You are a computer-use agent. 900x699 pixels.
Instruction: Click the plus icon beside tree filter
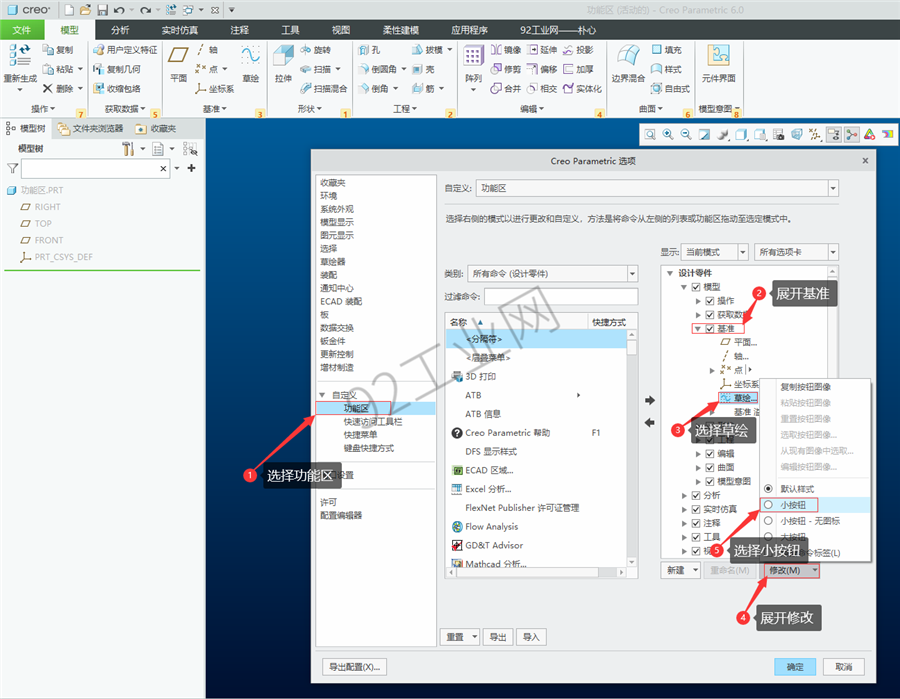[192, 168]
